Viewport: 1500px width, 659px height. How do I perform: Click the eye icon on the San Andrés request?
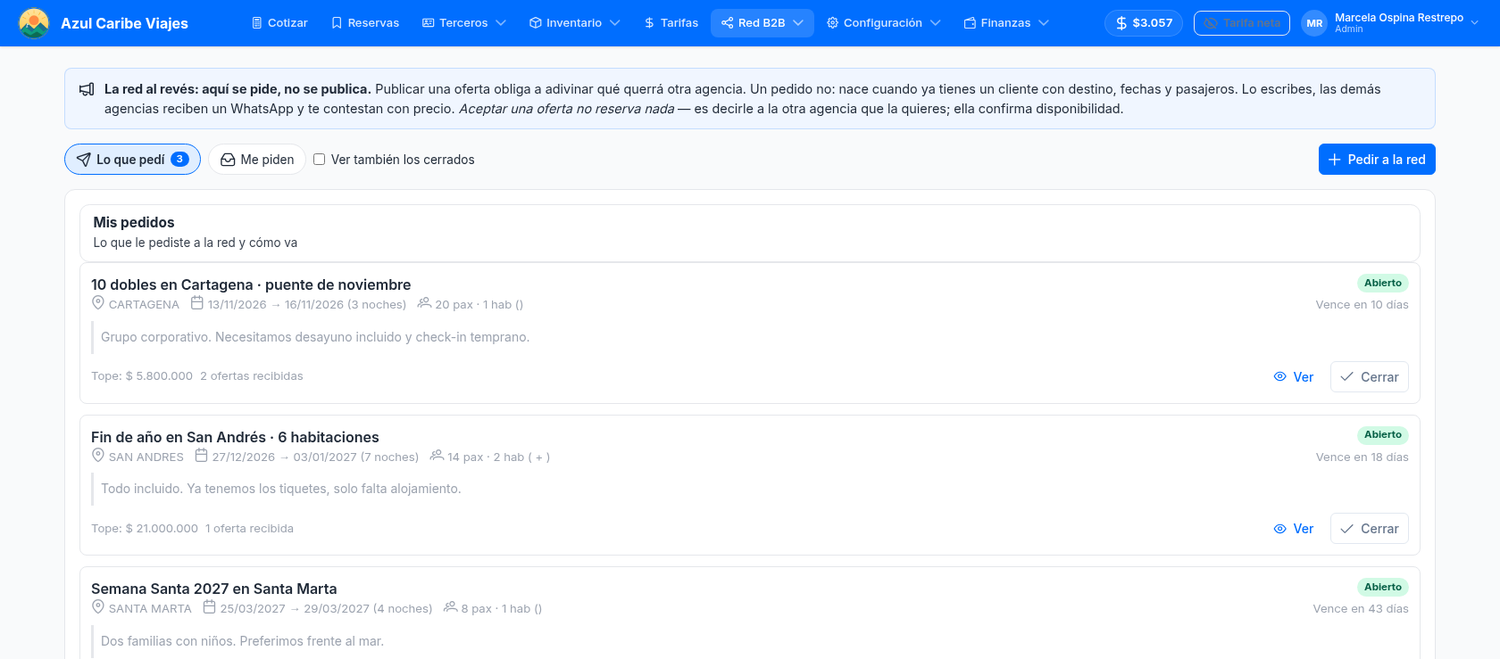[x=1280, y=529]
